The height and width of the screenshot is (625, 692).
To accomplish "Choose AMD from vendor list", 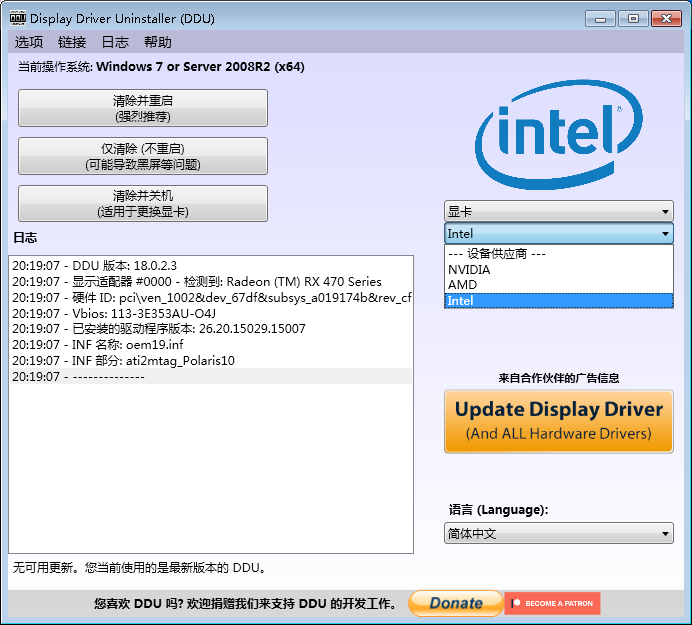I will click(x=558, y=285).
